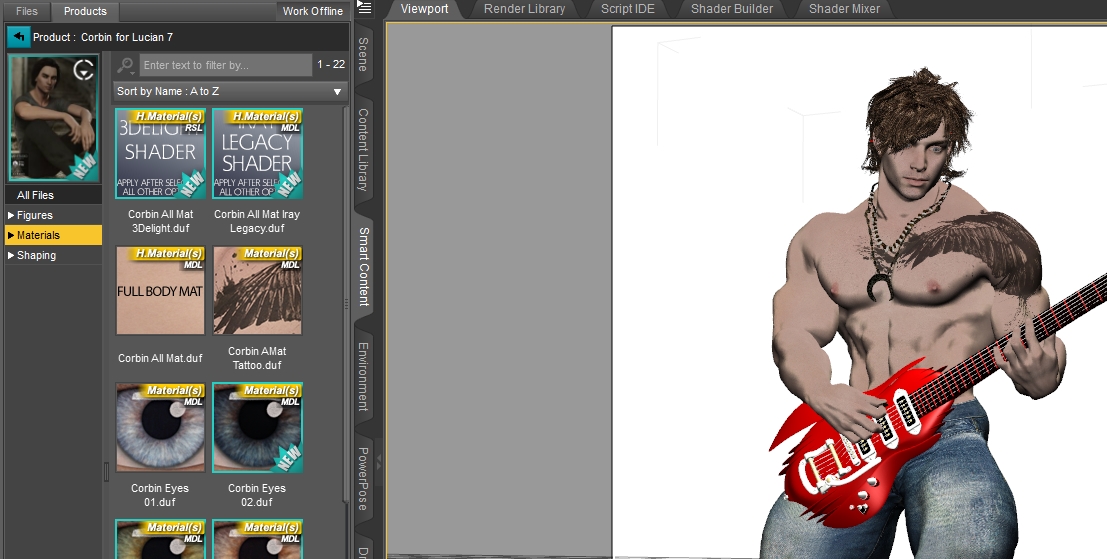Open the Render Library tab
Viewport: 1107px width, 559px height.
pyautogui.click(x=525, y=9)
